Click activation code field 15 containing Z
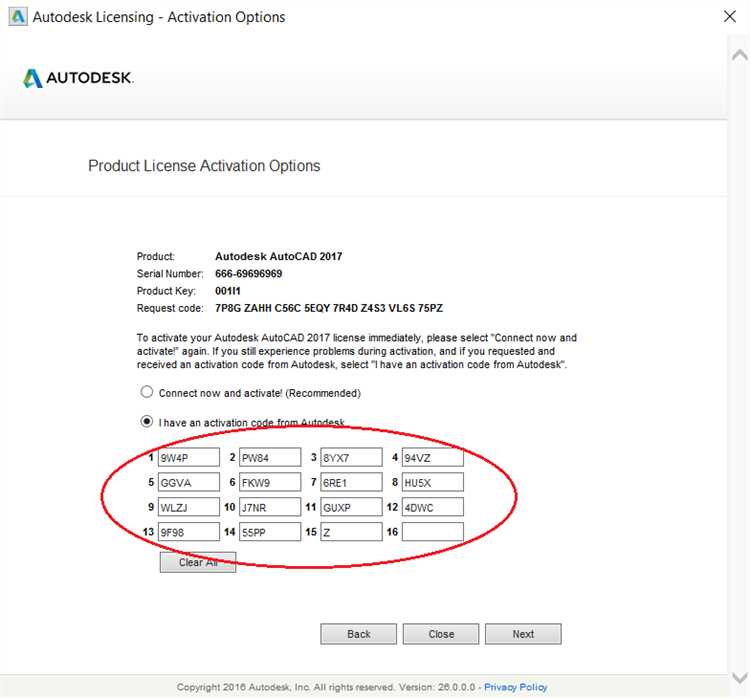This screenshot has width=750, height=698. (x=352, y=532)
